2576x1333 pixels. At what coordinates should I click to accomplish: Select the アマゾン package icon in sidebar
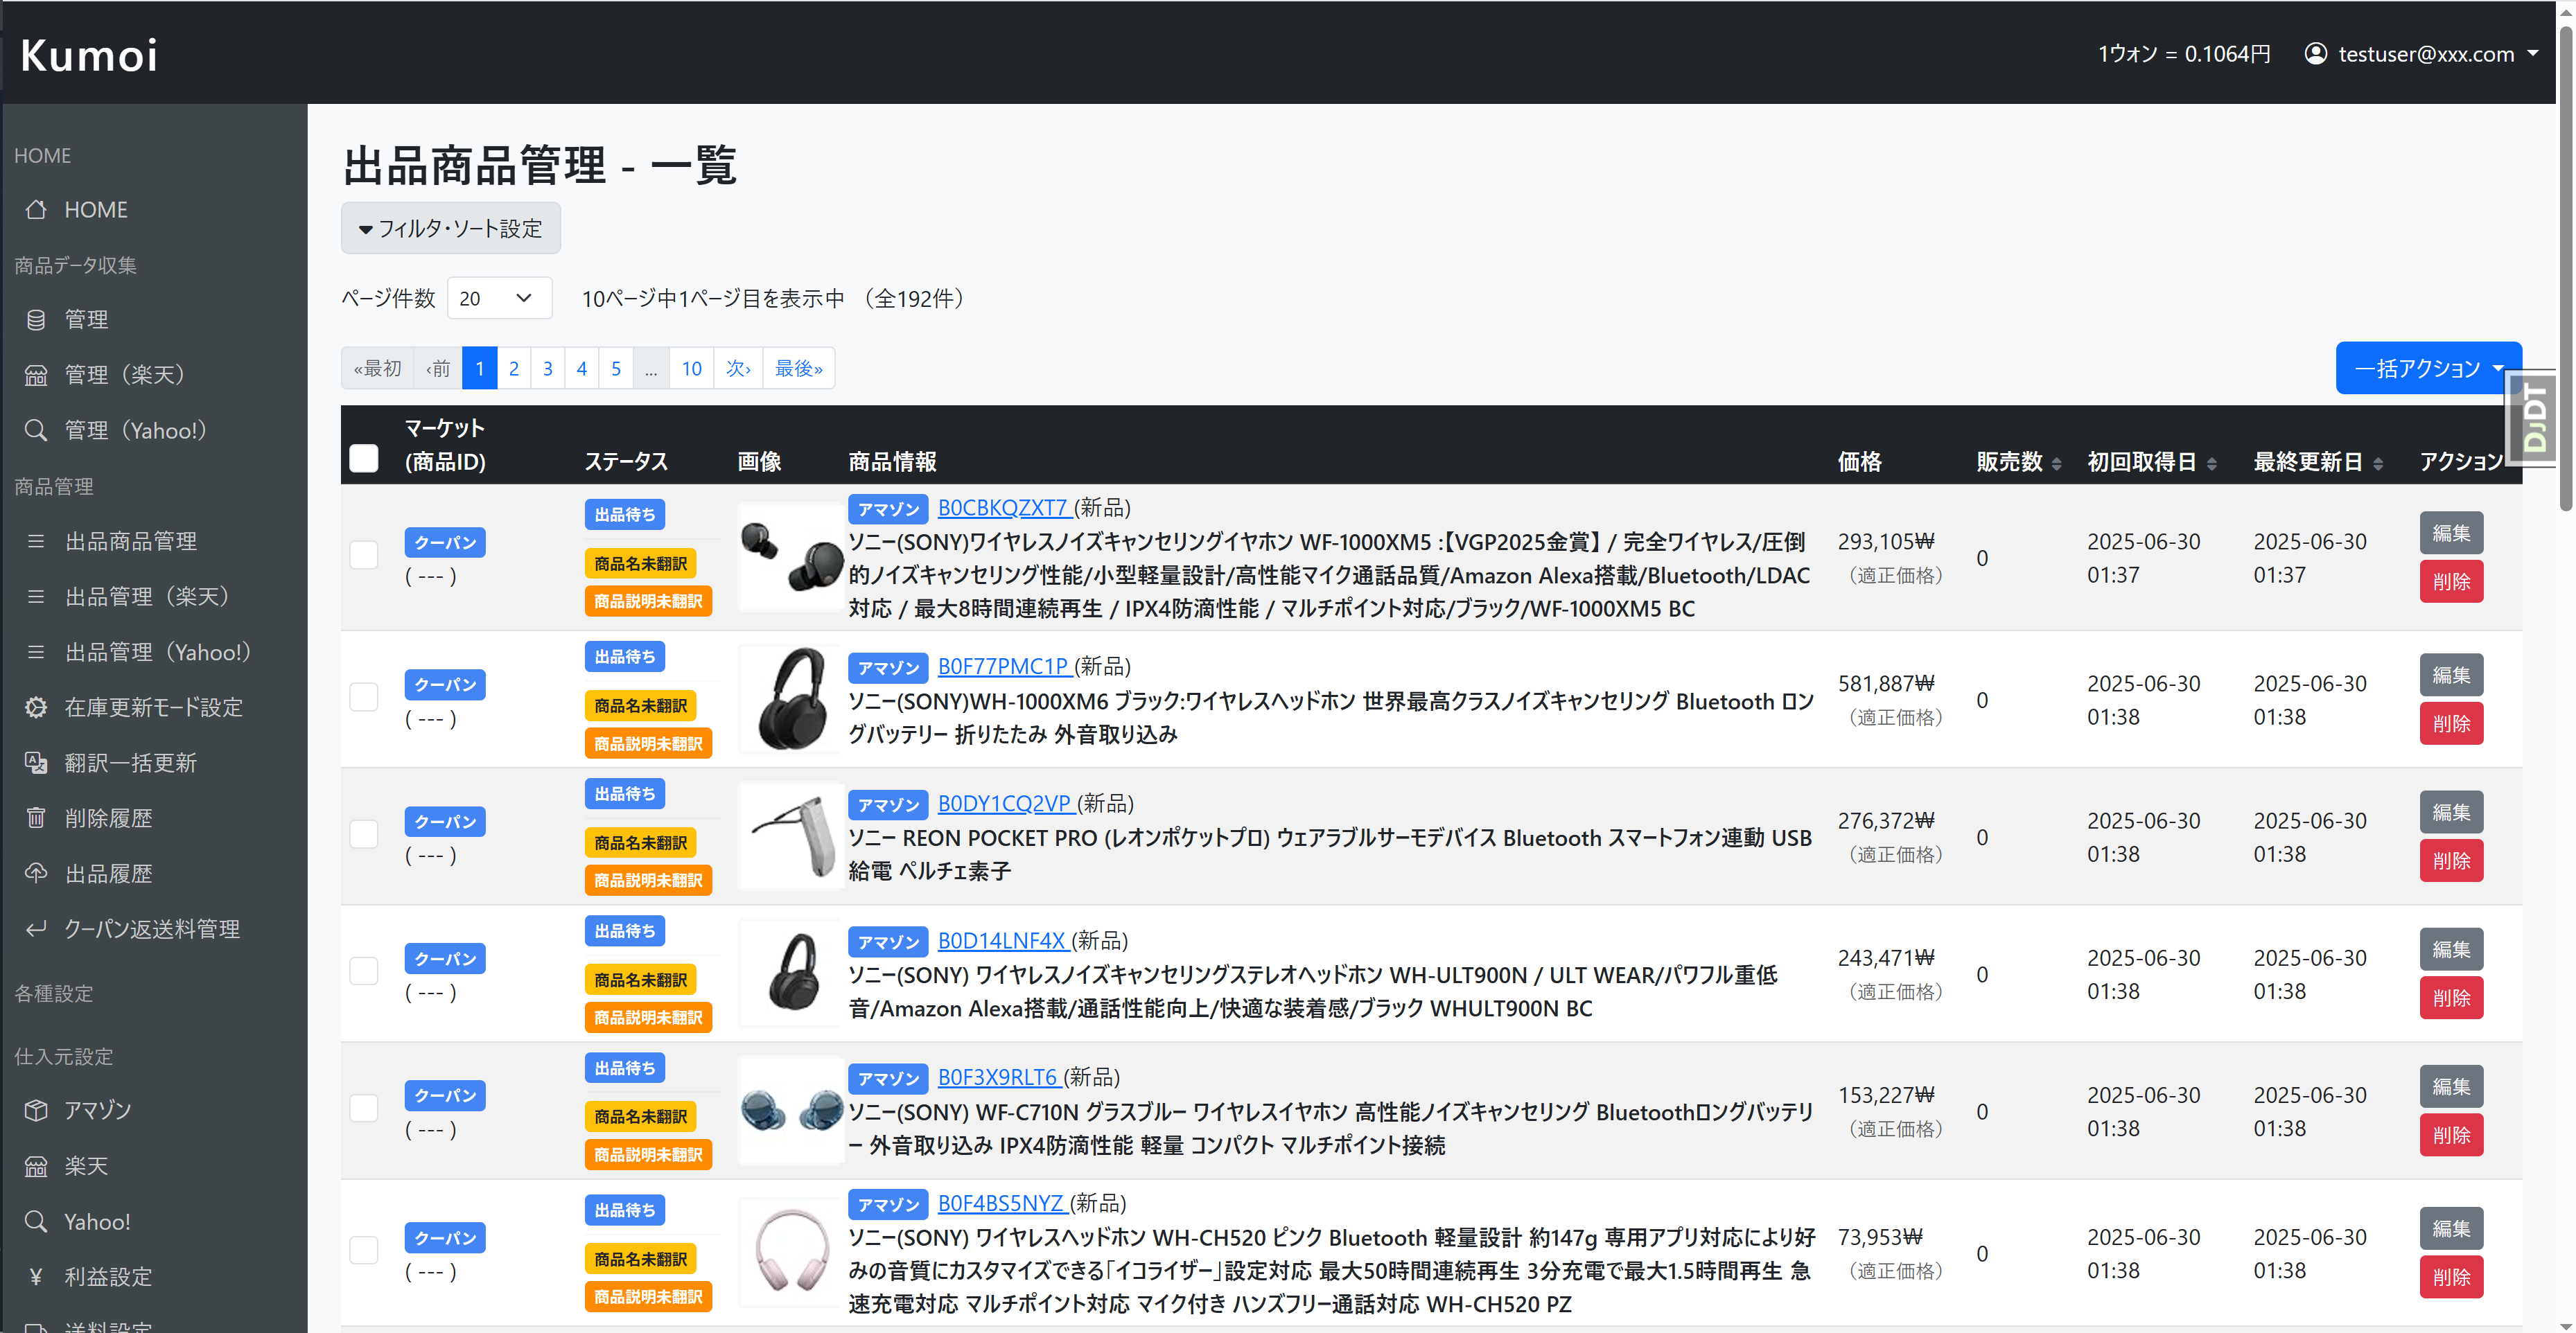pos(36,1110)
